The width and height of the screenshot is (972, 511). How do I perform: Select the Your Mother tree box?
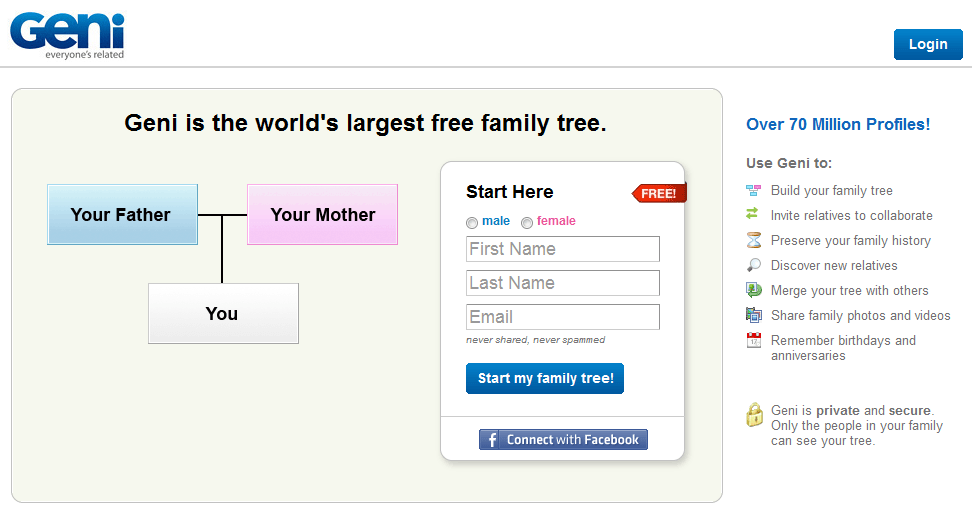[322, 214]
